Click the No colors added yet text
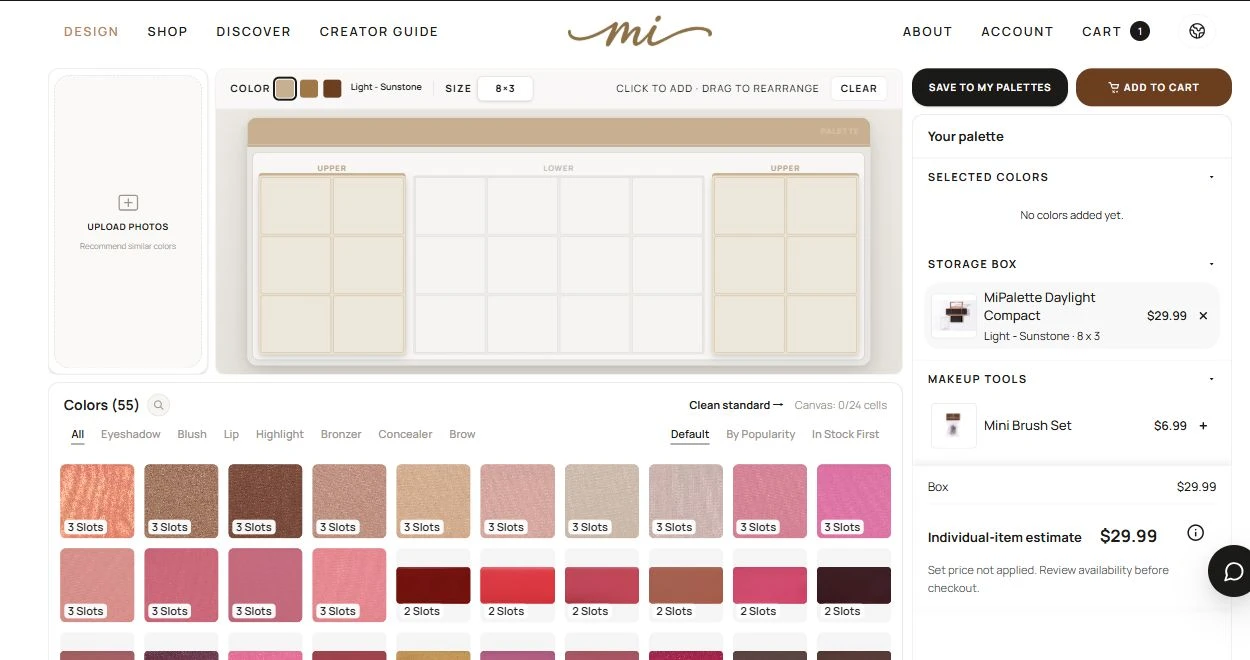 (1071, 215)
